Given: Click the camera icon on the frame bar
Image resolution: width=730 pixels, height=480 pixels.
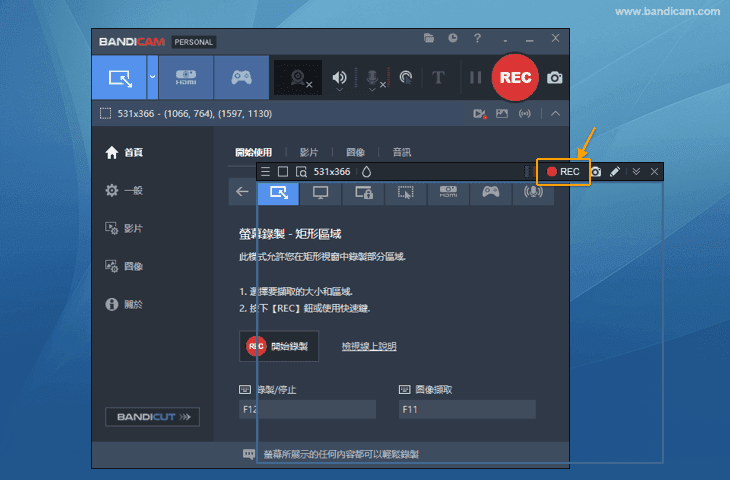Looking at the screenshot, I should click(596, 172).
